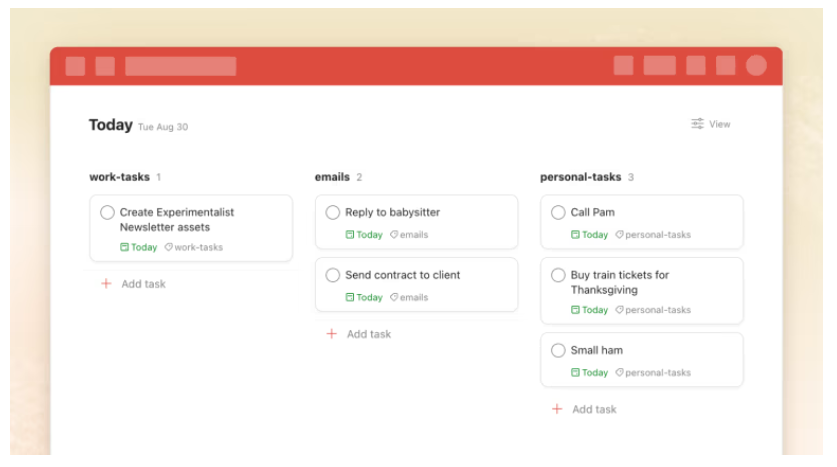The width and height of the screenshot is (837, 467).
Task: Add task under work-tasks column
Action: click(133, 284)
